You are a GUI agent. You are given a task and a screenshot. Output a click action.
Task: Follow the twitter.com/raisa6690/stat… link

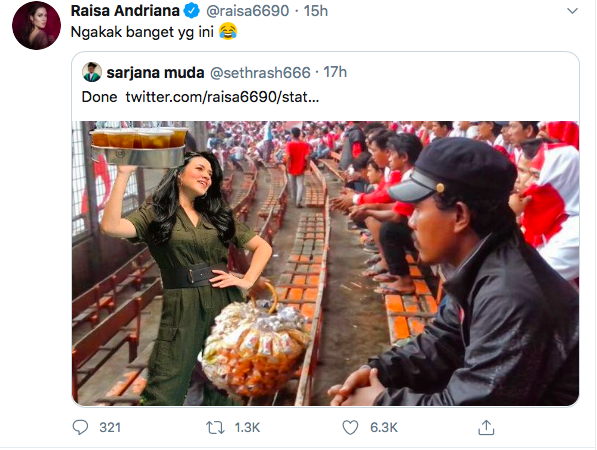click(x=222, y=97)
